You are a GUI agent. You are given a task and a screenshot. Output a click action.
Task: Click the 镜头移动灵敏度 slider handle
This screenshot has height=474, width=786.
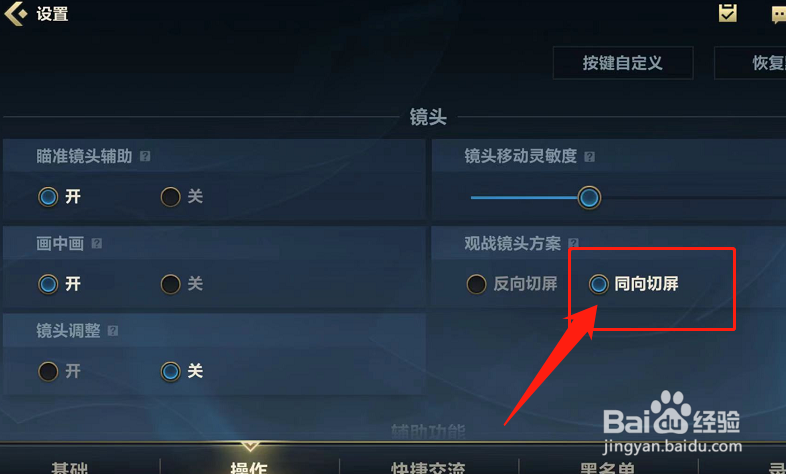(589, 197)
